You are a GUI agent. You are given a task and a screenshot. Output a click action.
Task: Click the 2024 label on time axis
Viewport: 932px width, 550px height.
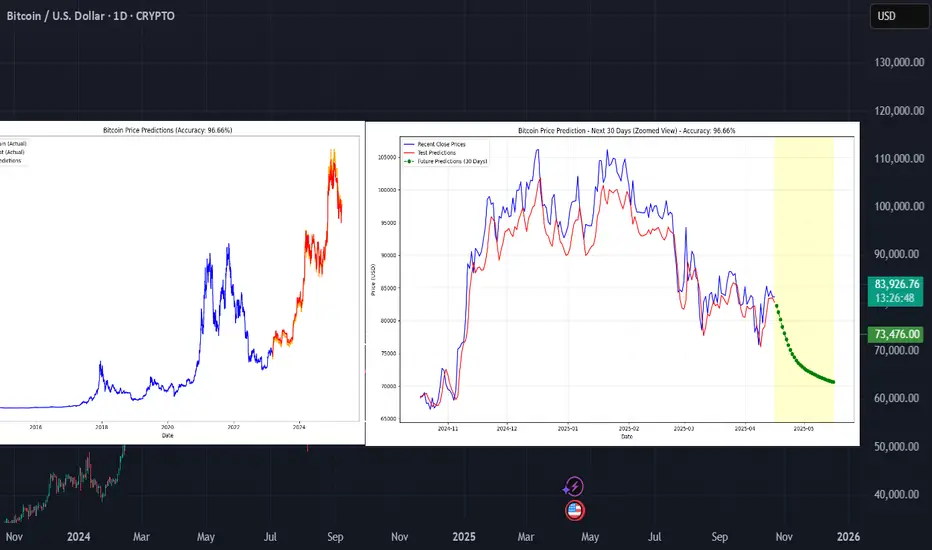[78, 537]
